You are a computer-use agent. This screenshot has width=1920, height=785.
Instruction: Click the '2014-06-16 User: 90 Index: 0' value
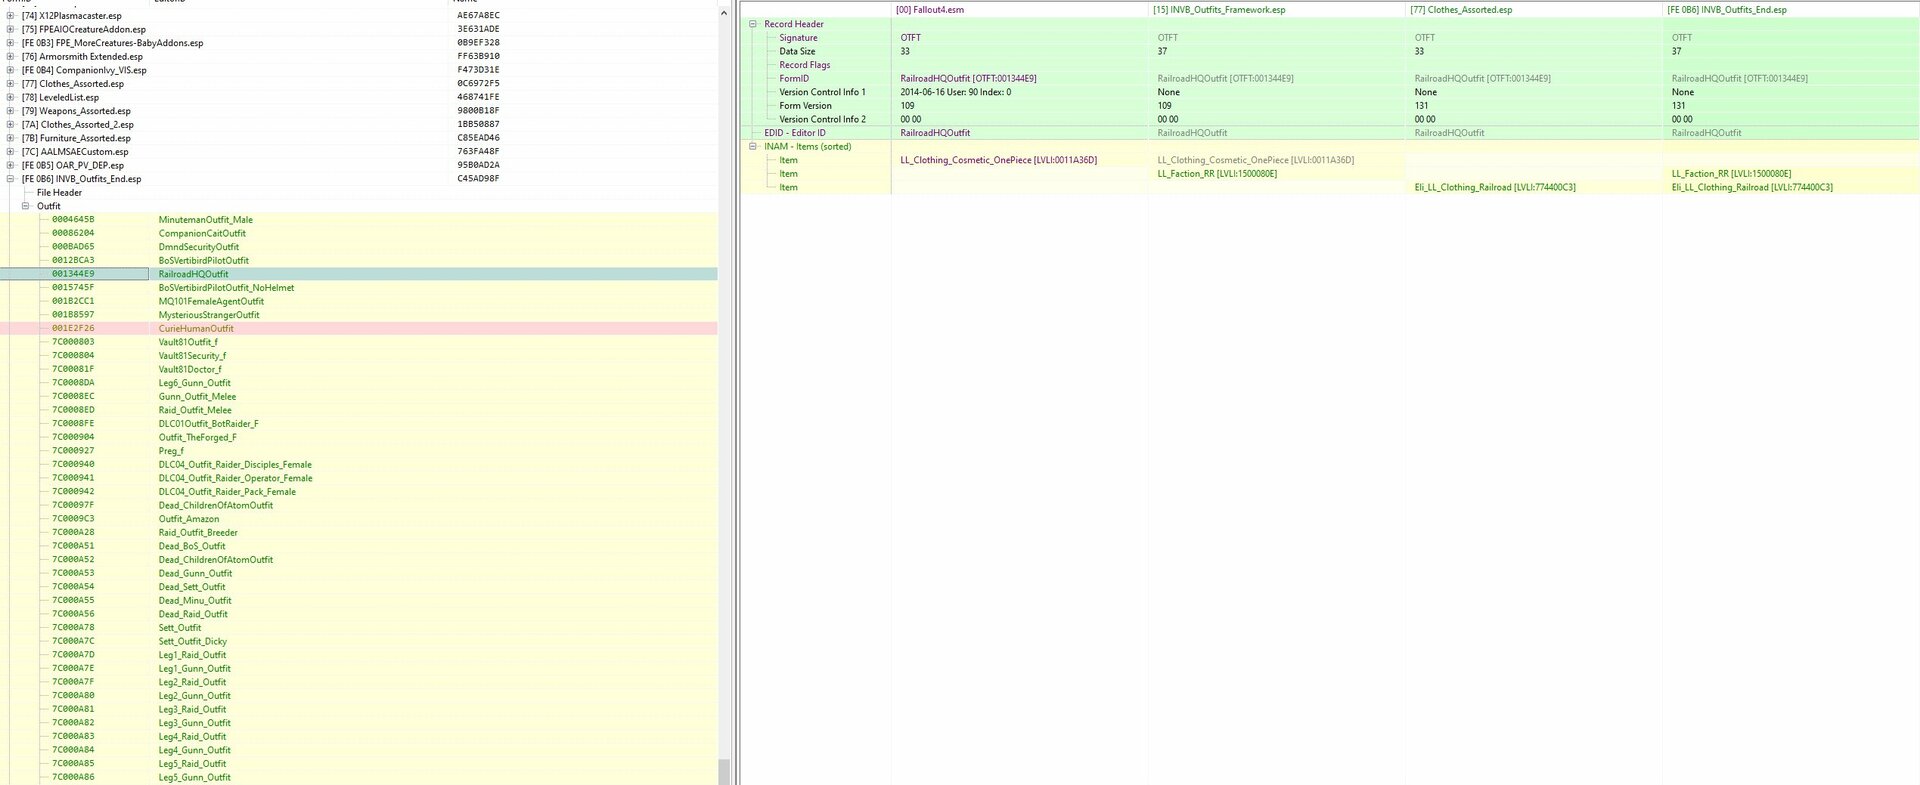[955, 92]
